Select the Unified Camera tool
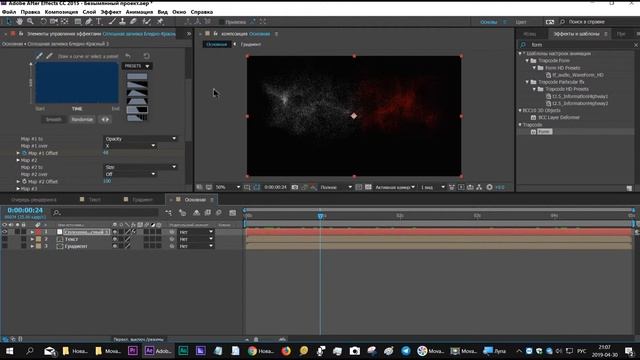Viewport: 640px width, 360px height. pyautogui.click(x=54, y=22)
